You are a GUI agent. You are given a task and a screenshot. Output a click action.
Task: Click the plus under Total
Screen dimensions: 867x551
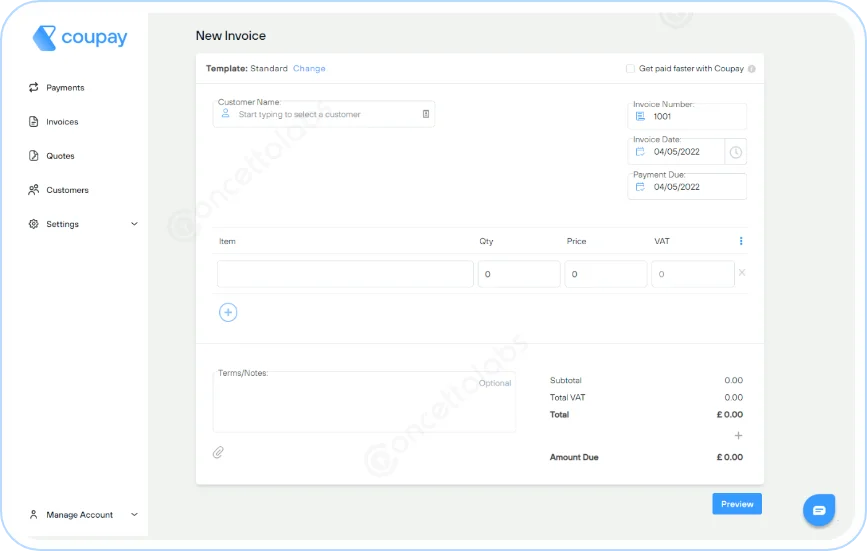point(738,435)
